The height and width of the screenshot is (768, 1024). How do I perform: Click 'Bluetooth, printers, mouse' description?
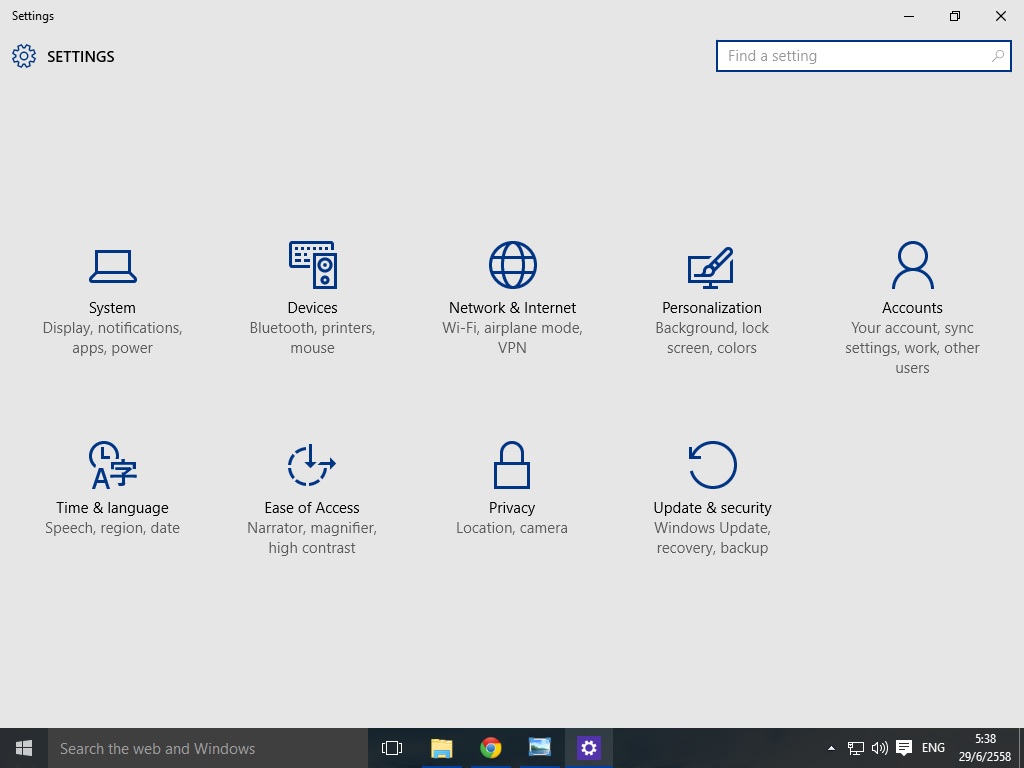coord(312,338)
